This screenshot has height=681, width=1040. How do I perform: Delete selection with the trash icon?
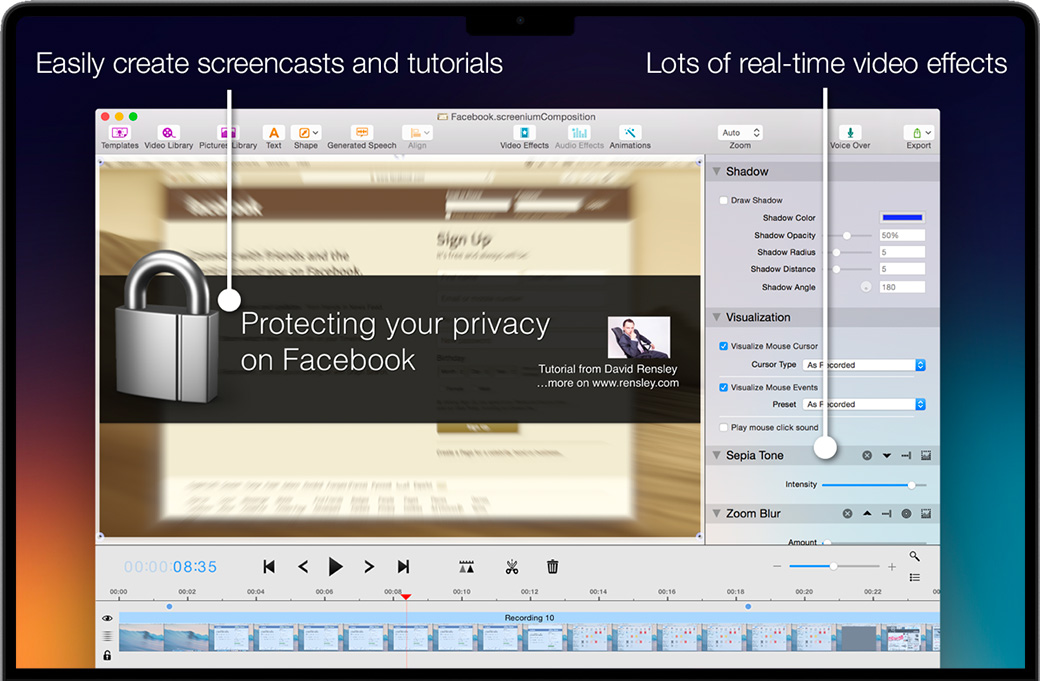(552, 567)
